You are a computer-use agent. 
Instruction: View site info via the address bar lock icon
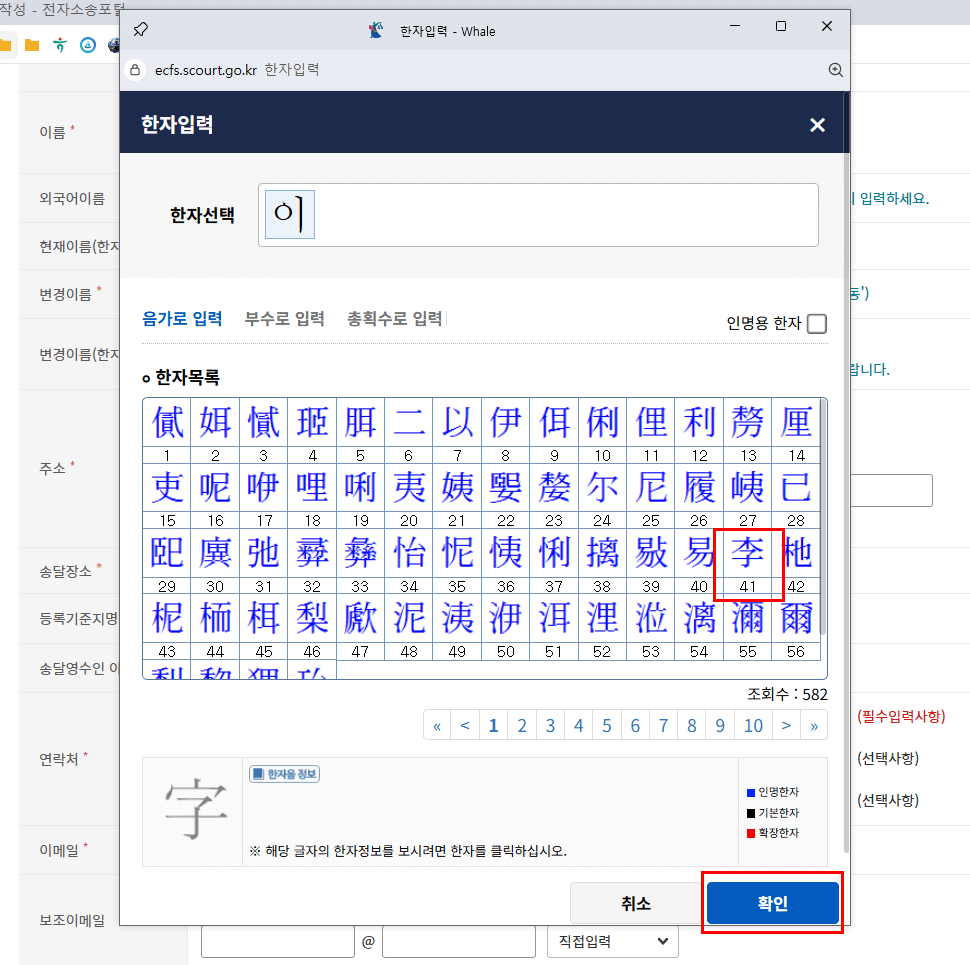pos(135,70)
